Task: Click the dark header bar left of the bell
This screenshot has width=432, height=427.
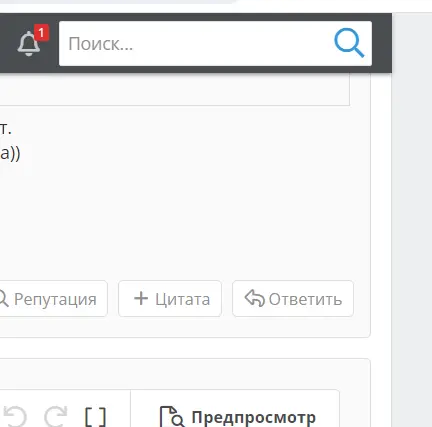Action: pyautogui.click(x=7, y=43)
